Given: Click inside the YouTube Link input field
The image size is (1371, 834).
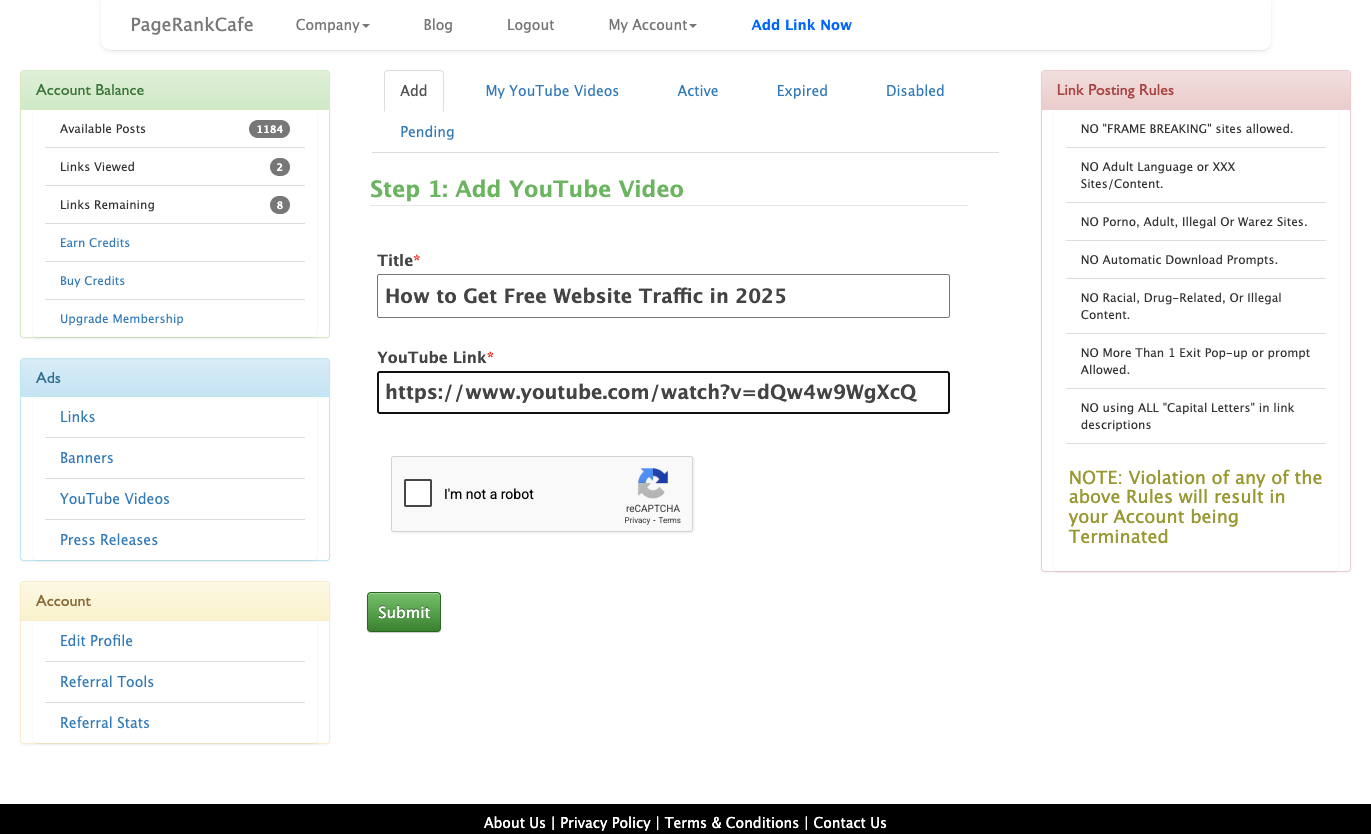Looking at the screenshot, I should point(663,392).
